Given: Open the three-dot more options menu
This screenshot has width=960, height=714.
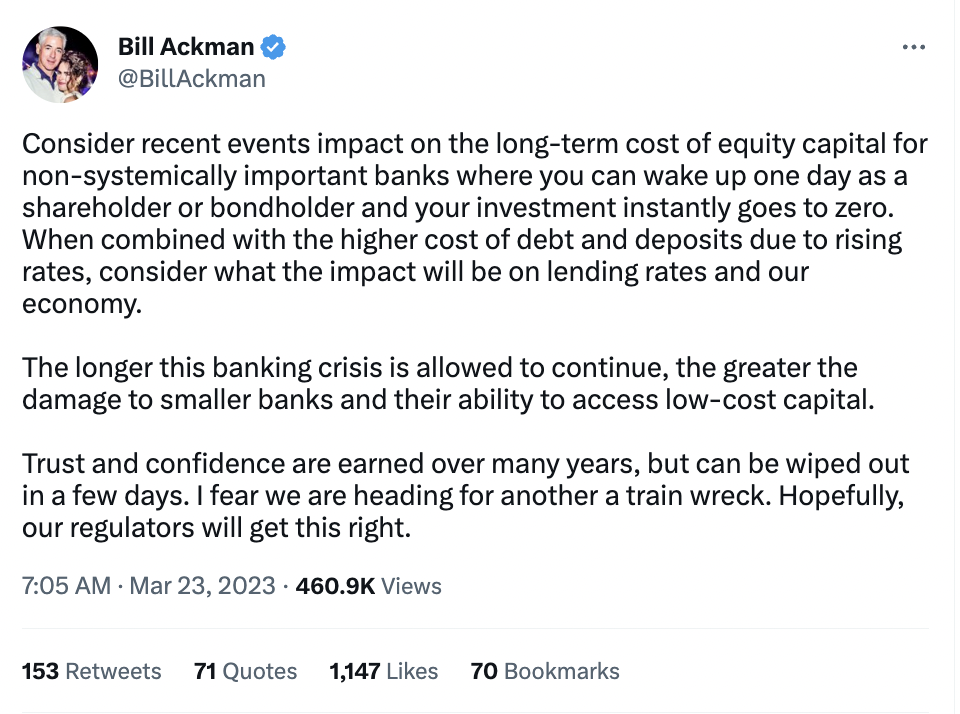Looking at the screenshot, I should [913, 47].
